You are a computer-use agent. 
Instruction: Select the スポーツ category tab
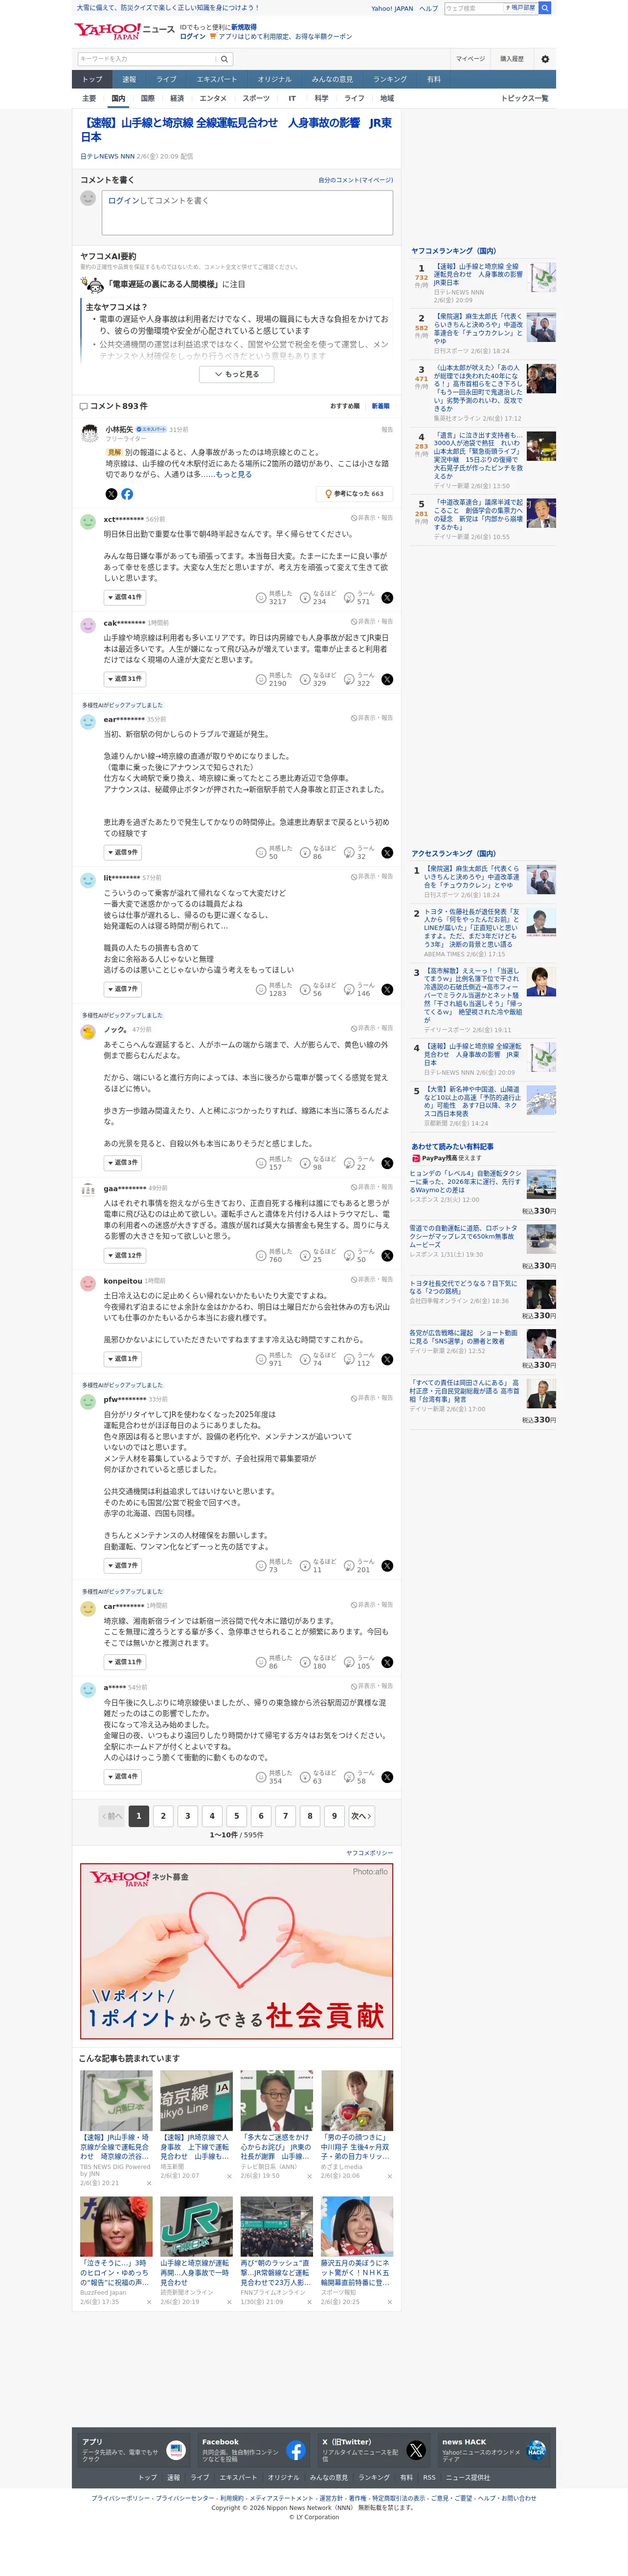[x=256, y=98]
